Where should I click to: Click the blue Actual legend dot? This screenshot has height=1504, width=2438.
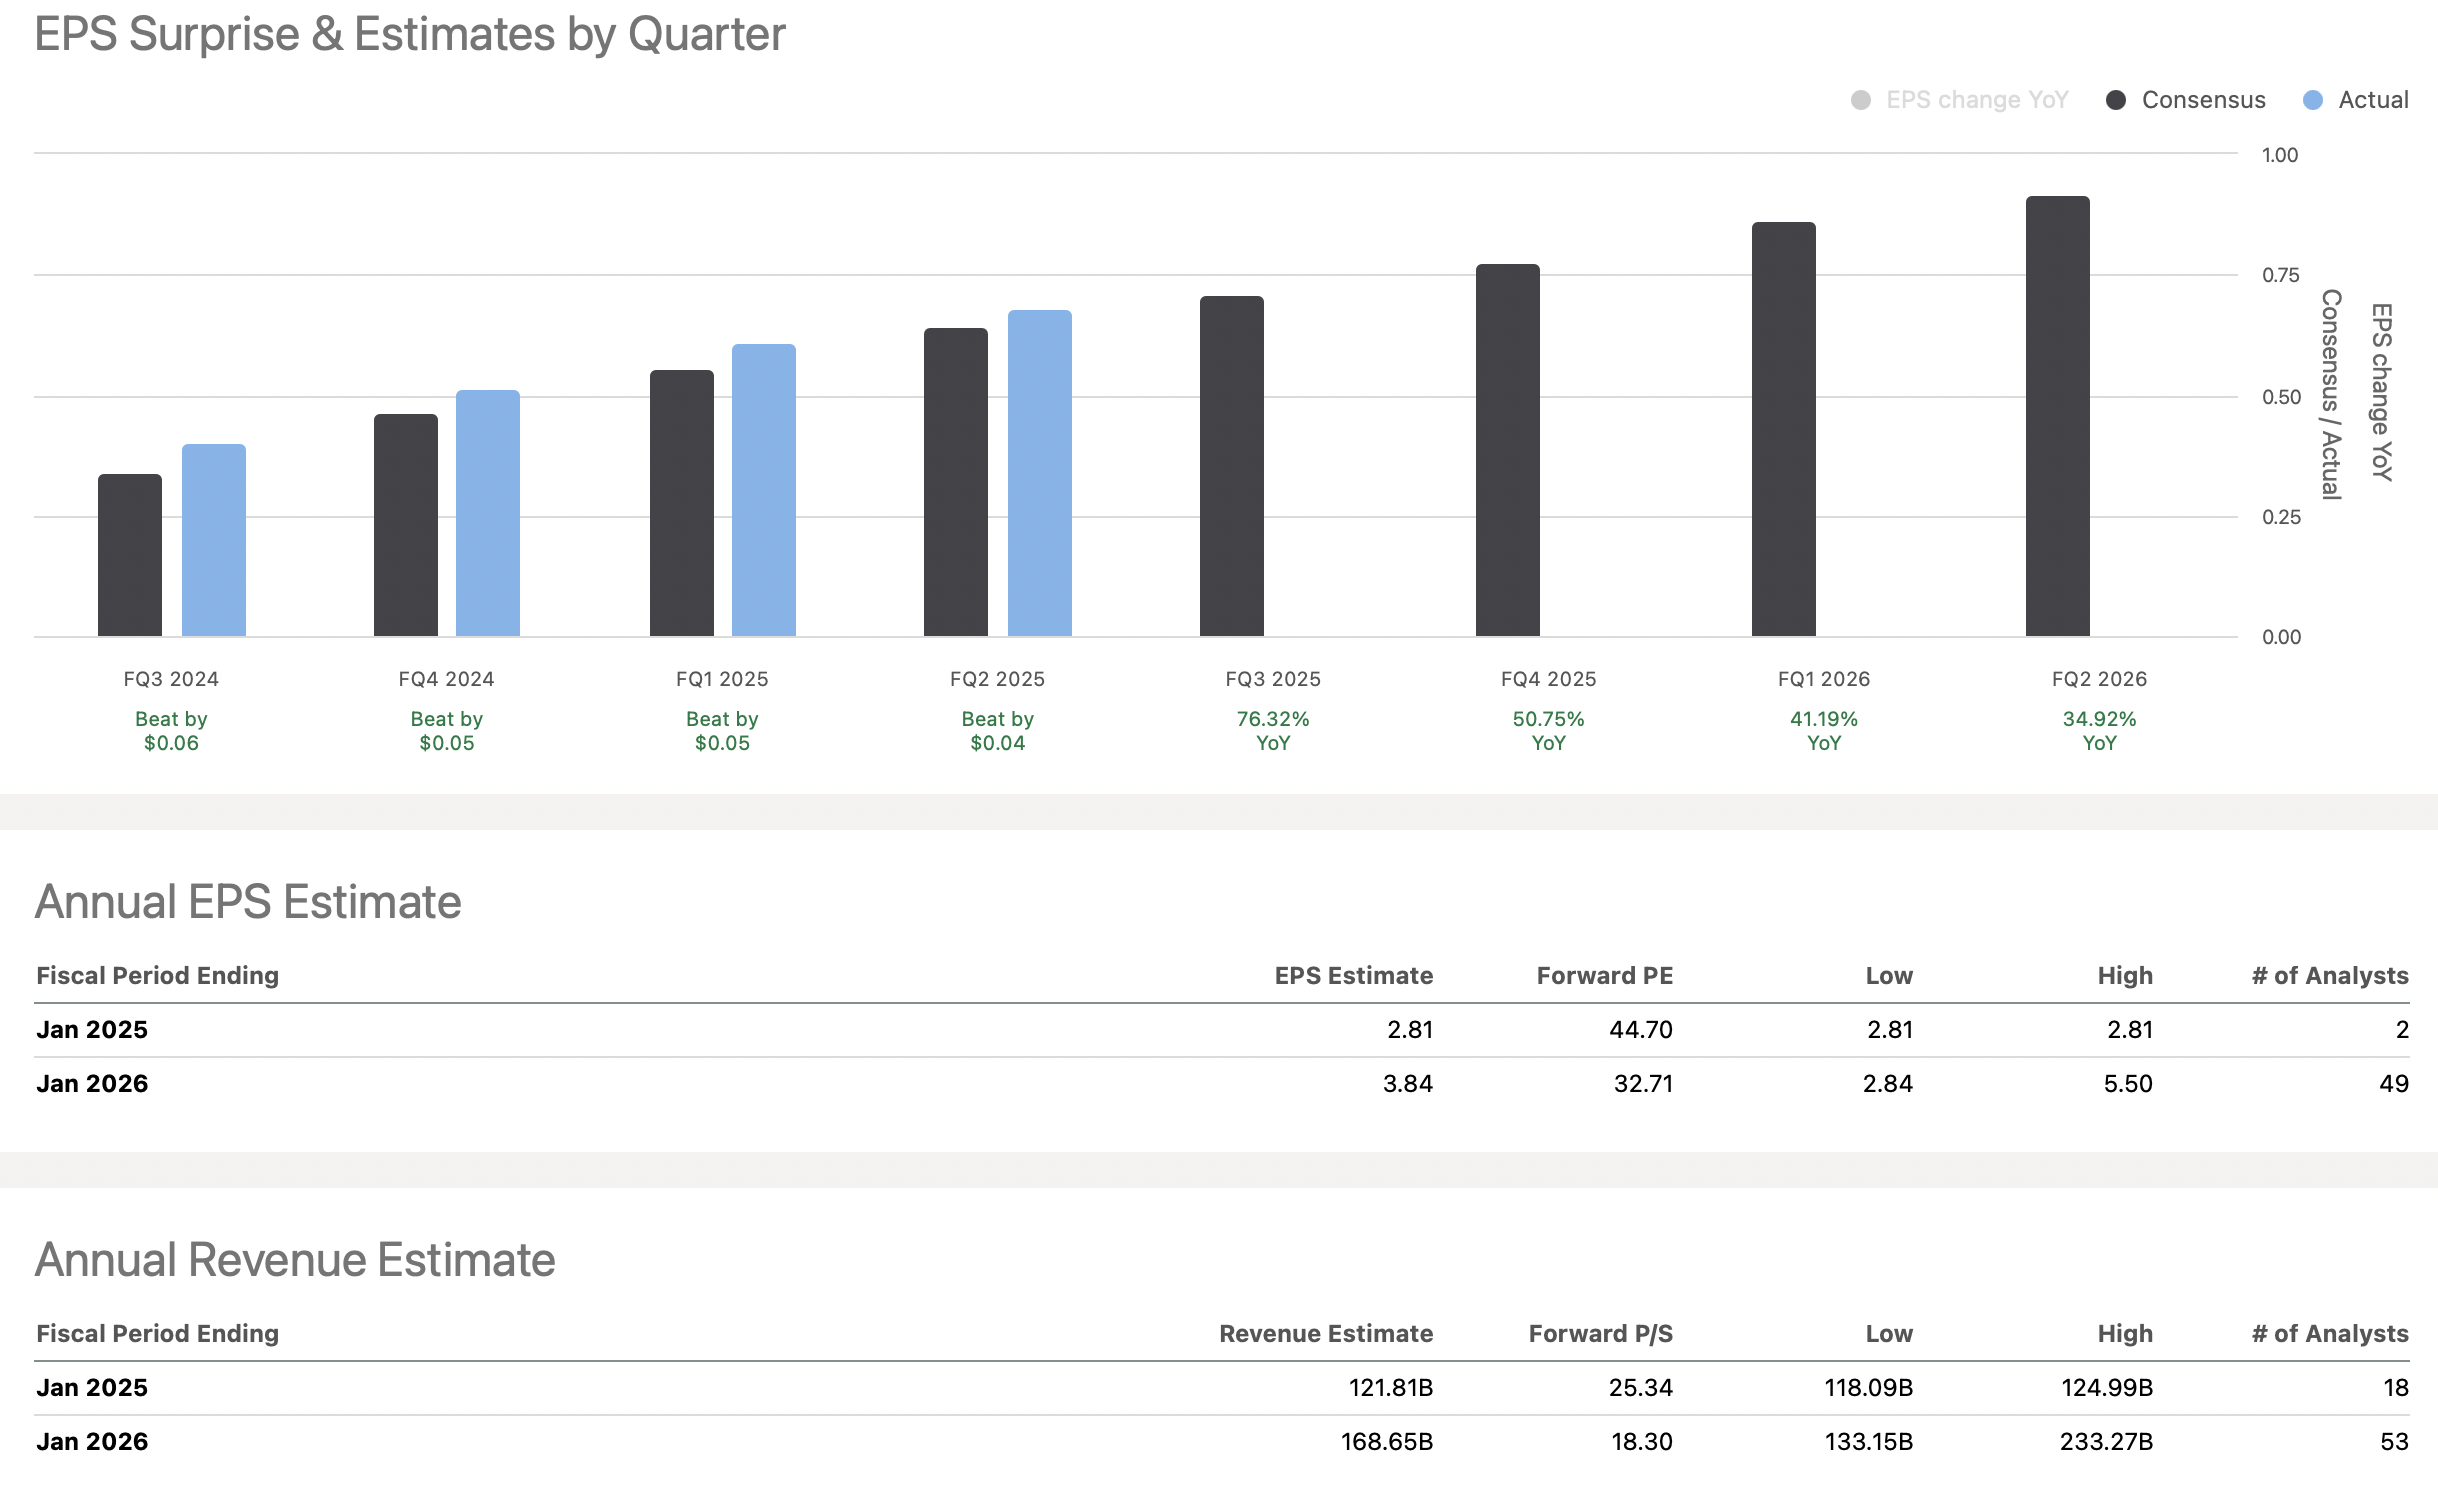[2312, 100]
